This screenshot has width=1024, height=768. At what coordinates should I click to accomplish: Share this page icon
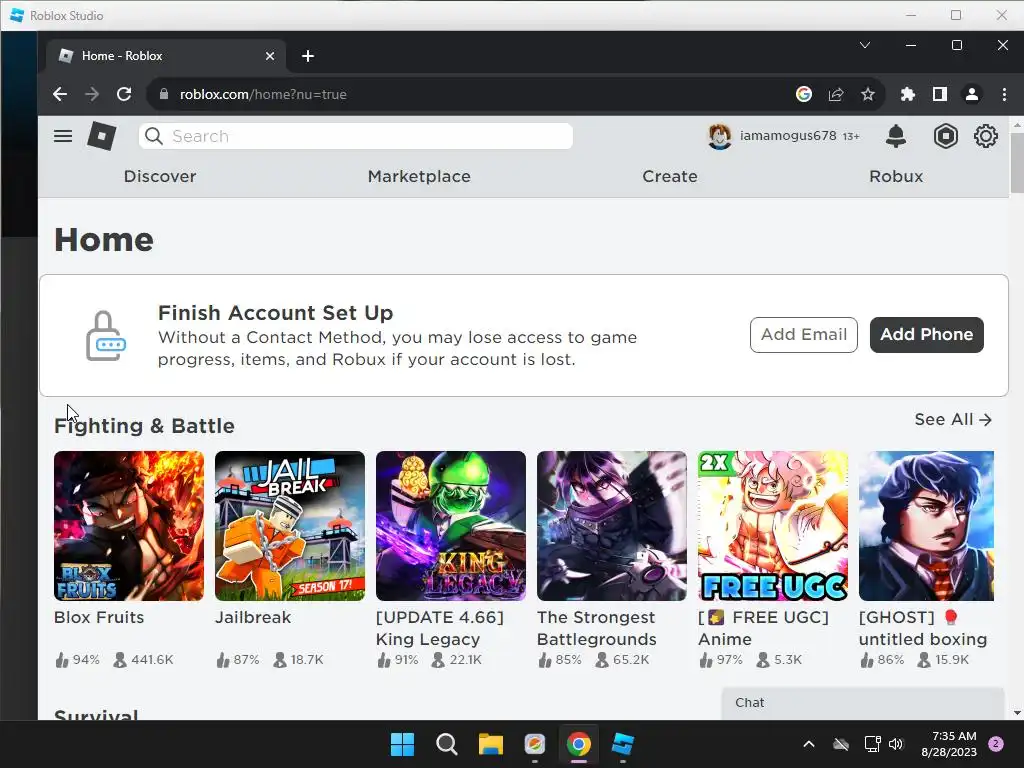(836, 94)
